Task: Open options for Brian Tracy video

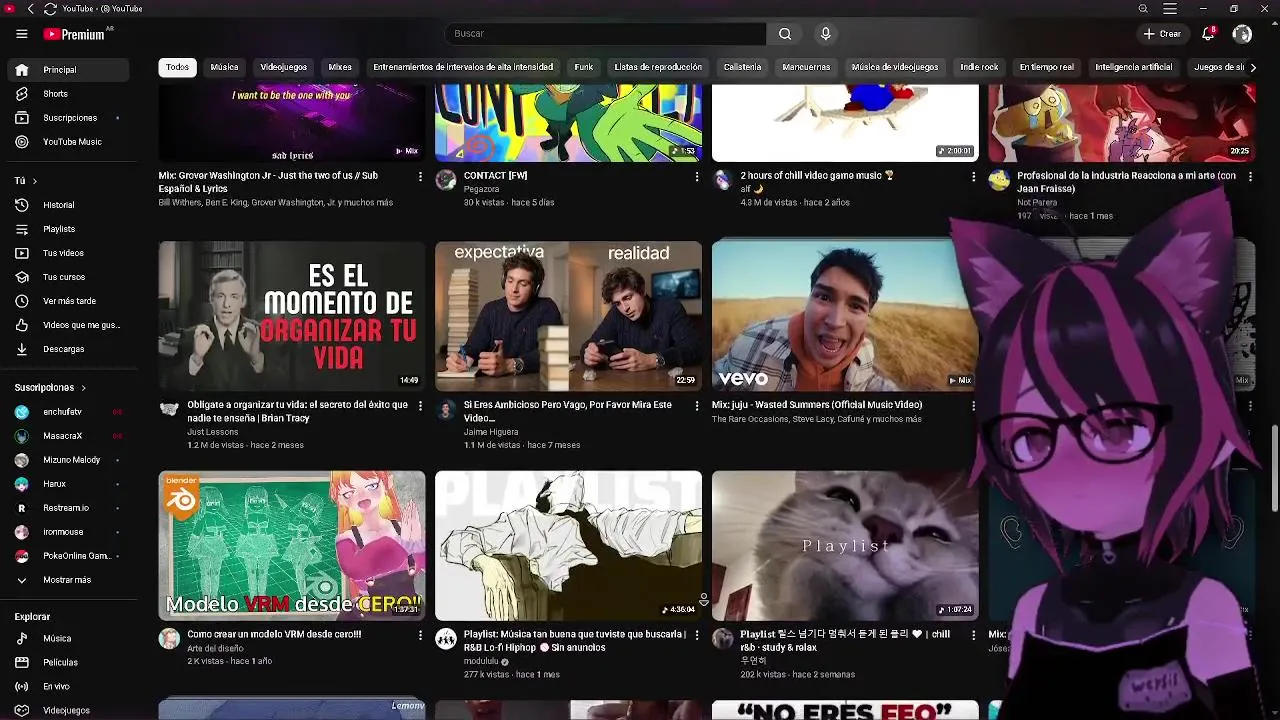Action: 420,406
